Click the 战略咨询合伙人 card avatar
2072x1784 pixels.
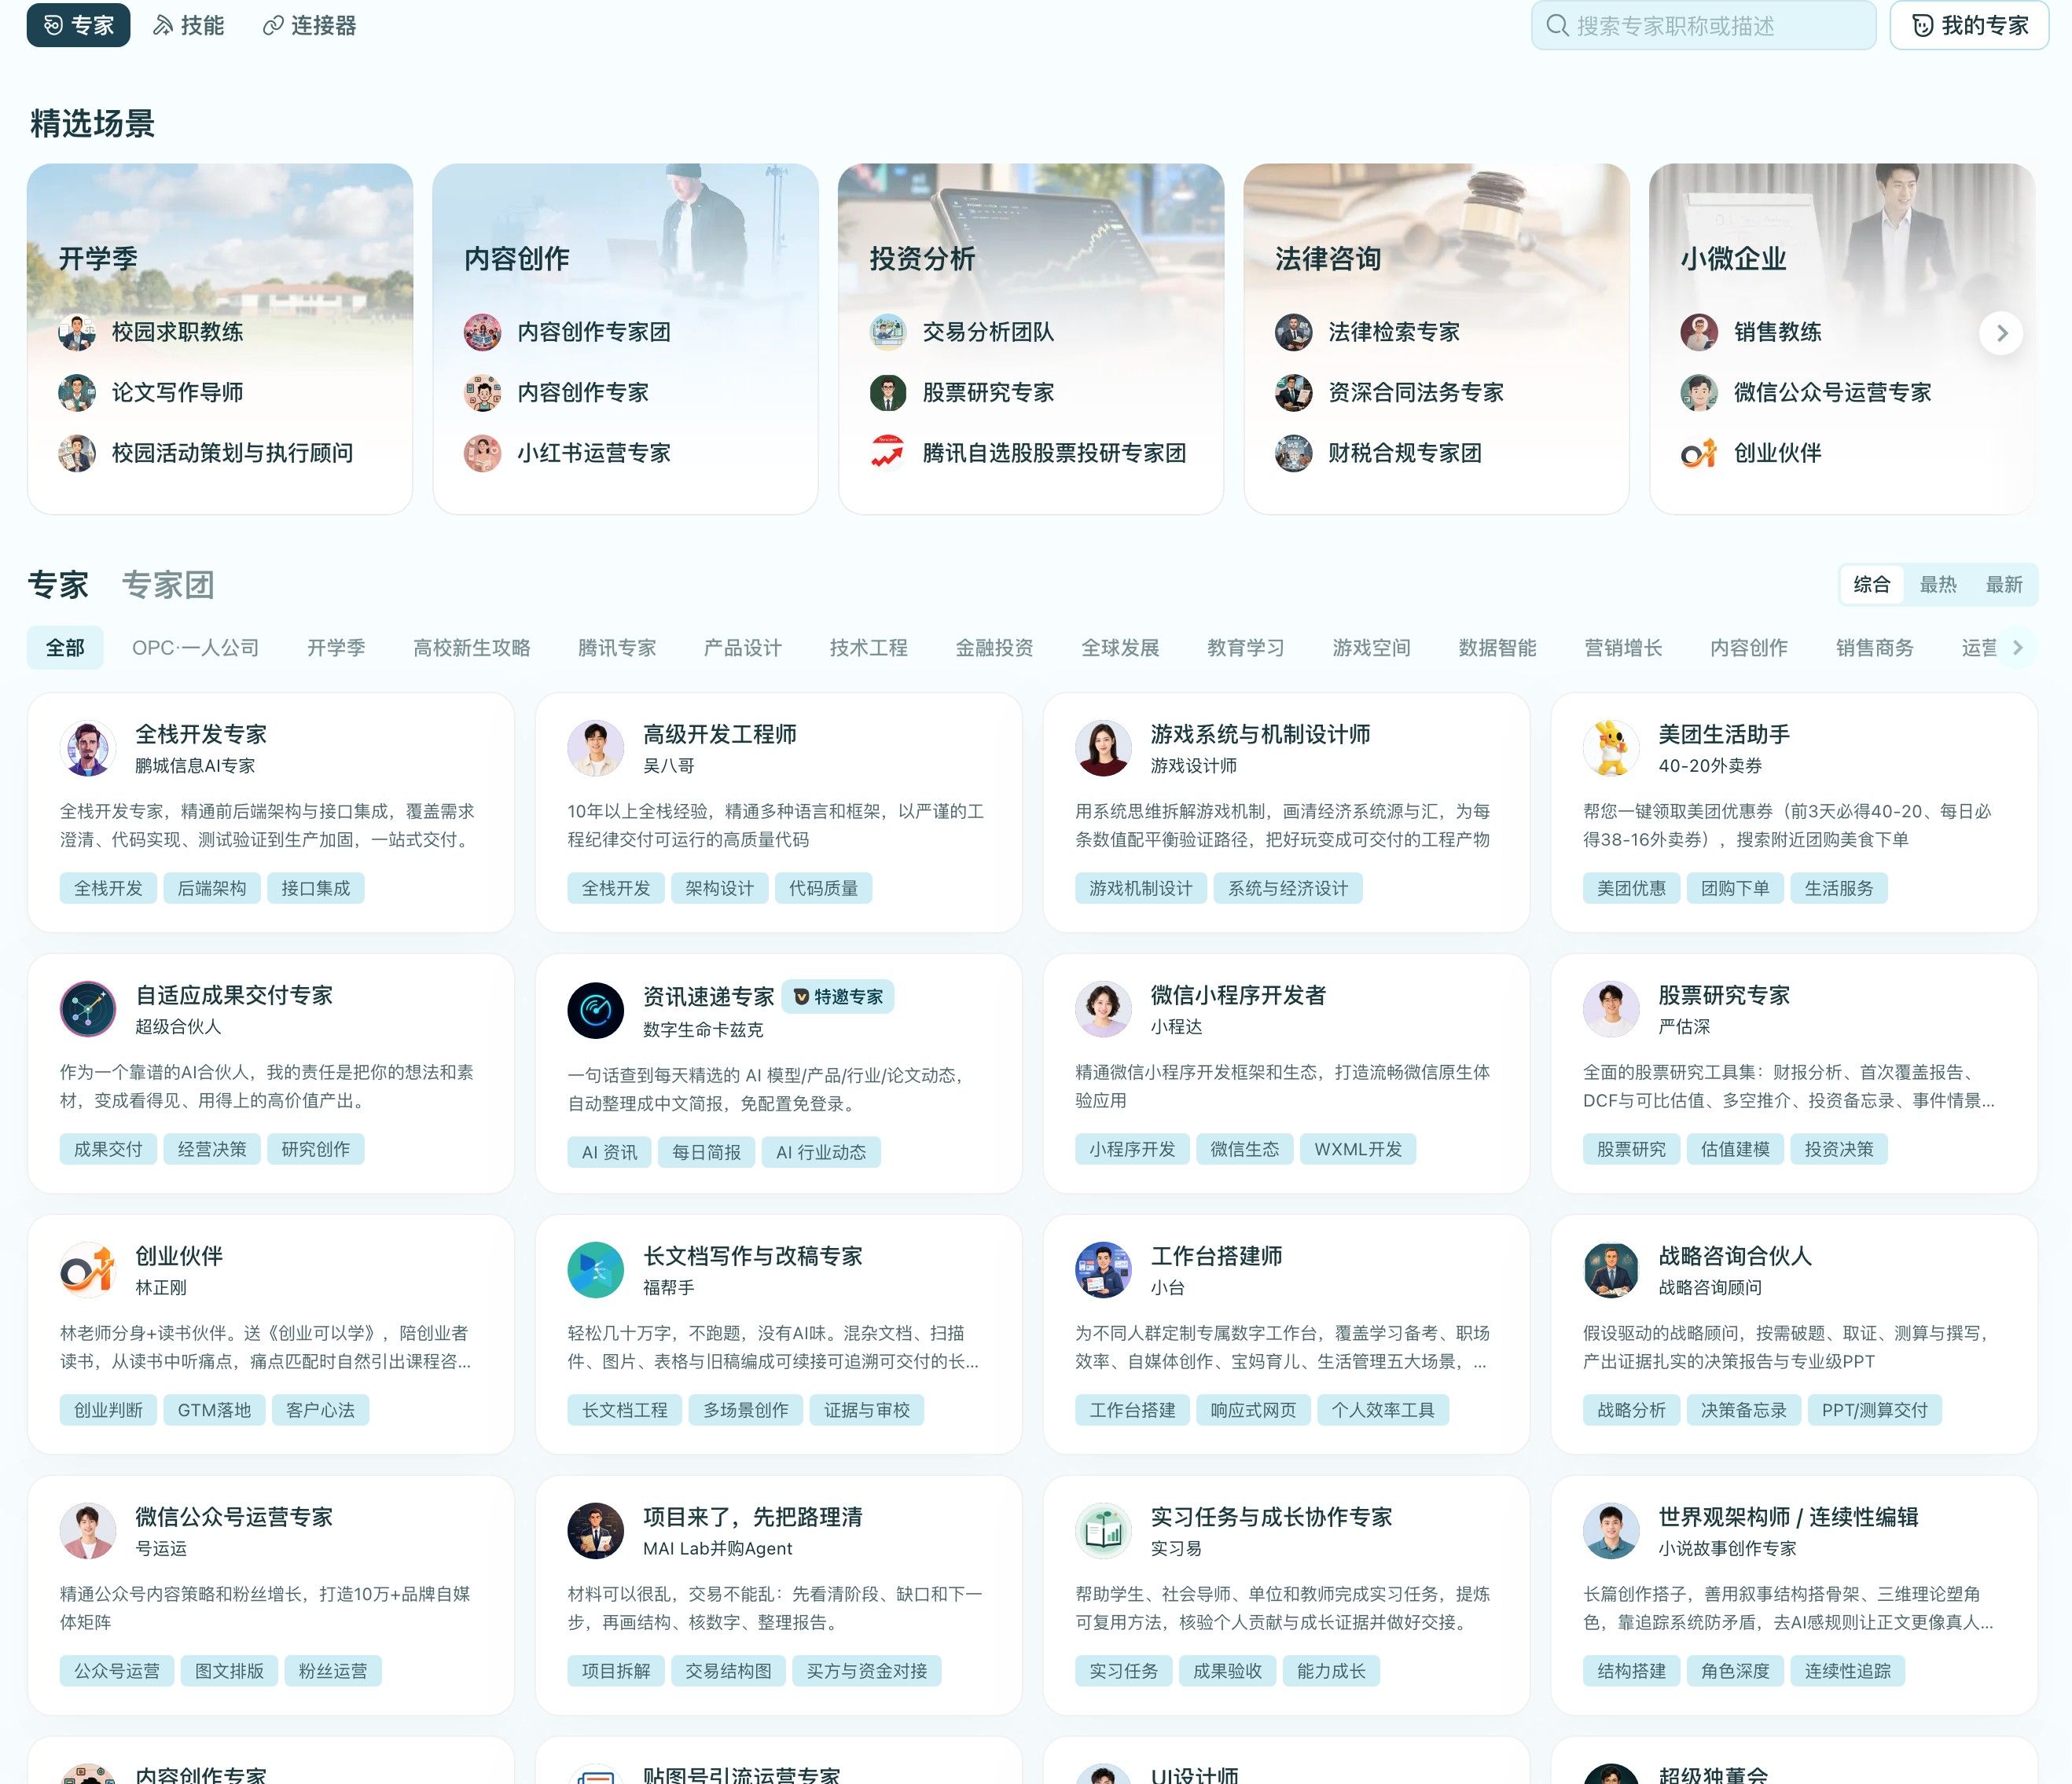click(x=1611, y=1270)
